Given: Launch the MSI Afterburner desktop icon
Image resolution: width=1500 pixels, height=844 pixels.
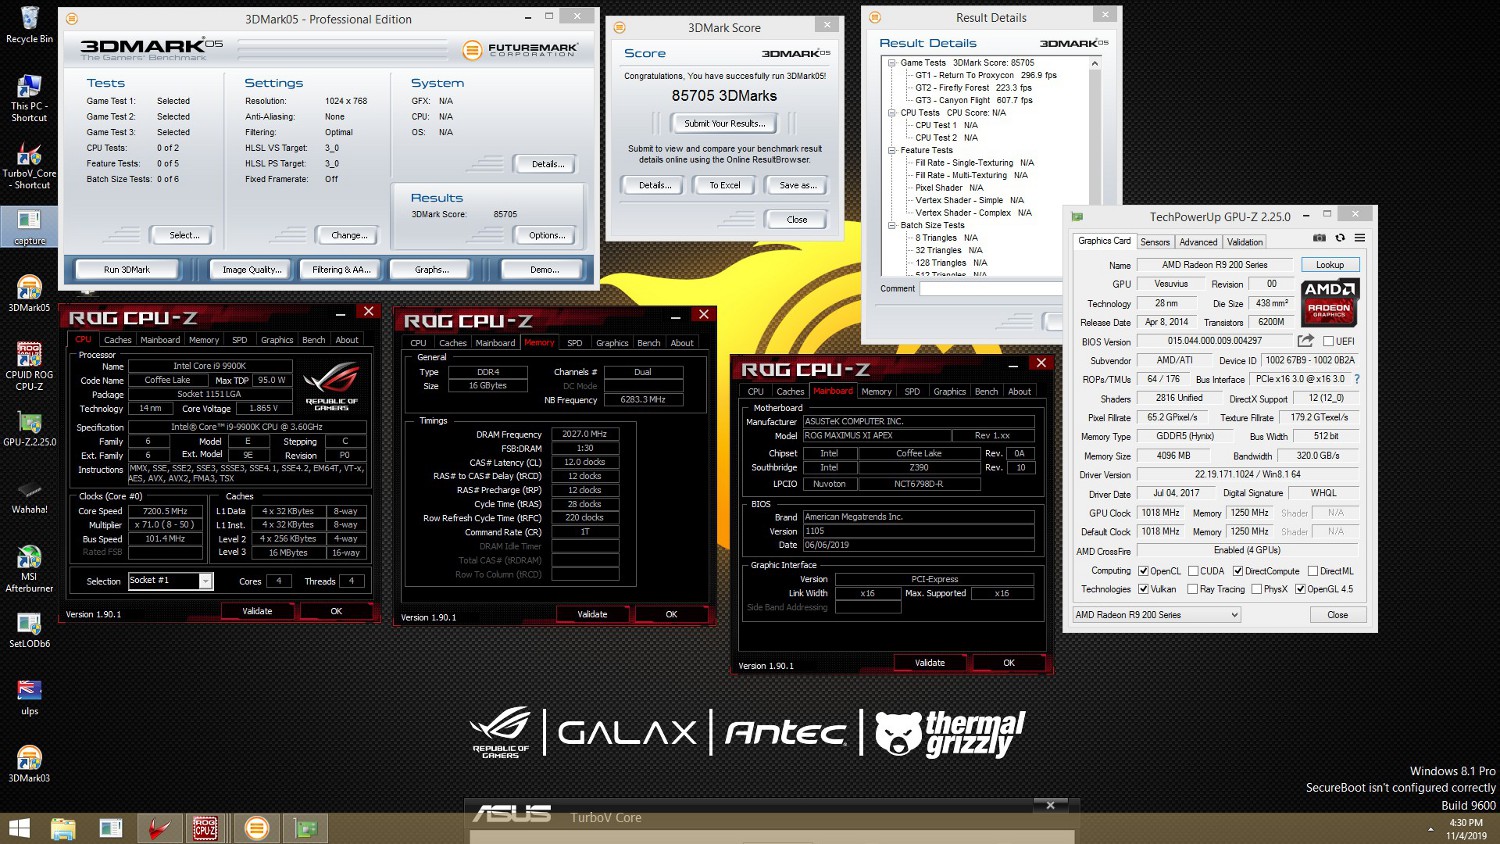Looking at the screenshot, I should tap(29, 568).
